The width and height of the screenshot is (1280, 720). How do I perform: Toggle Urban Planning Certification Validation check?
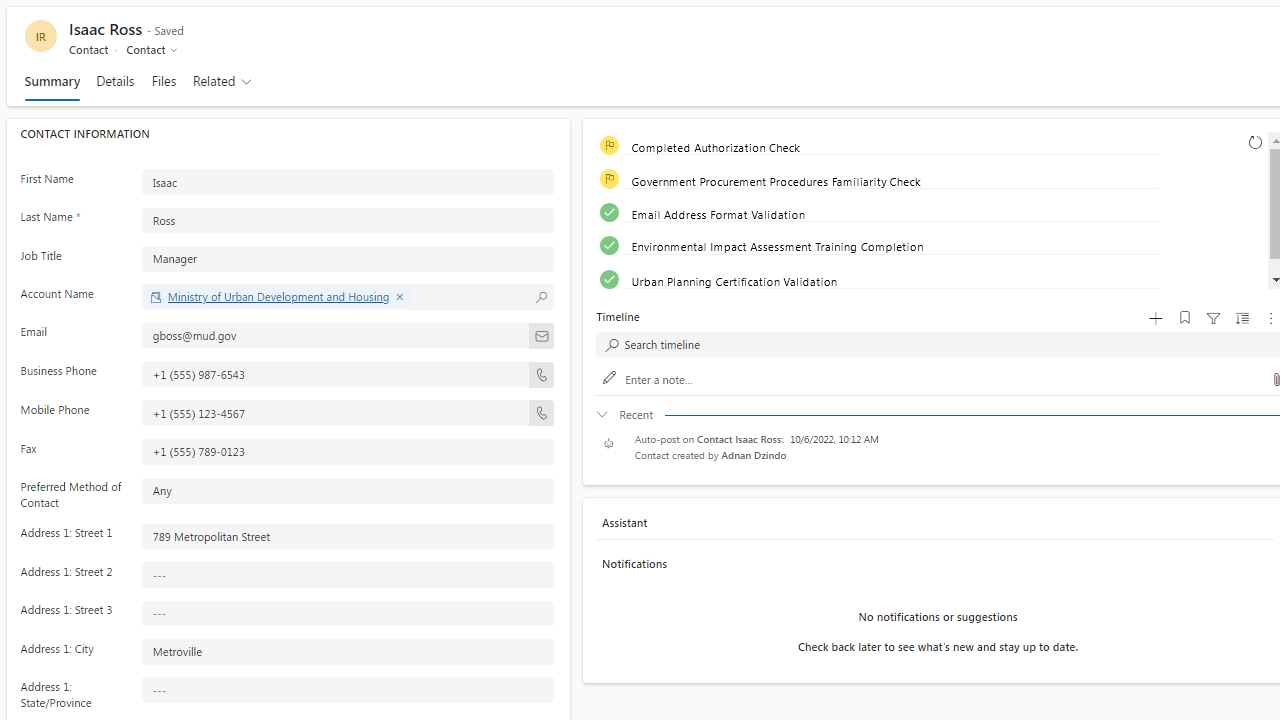pos(609,280)
